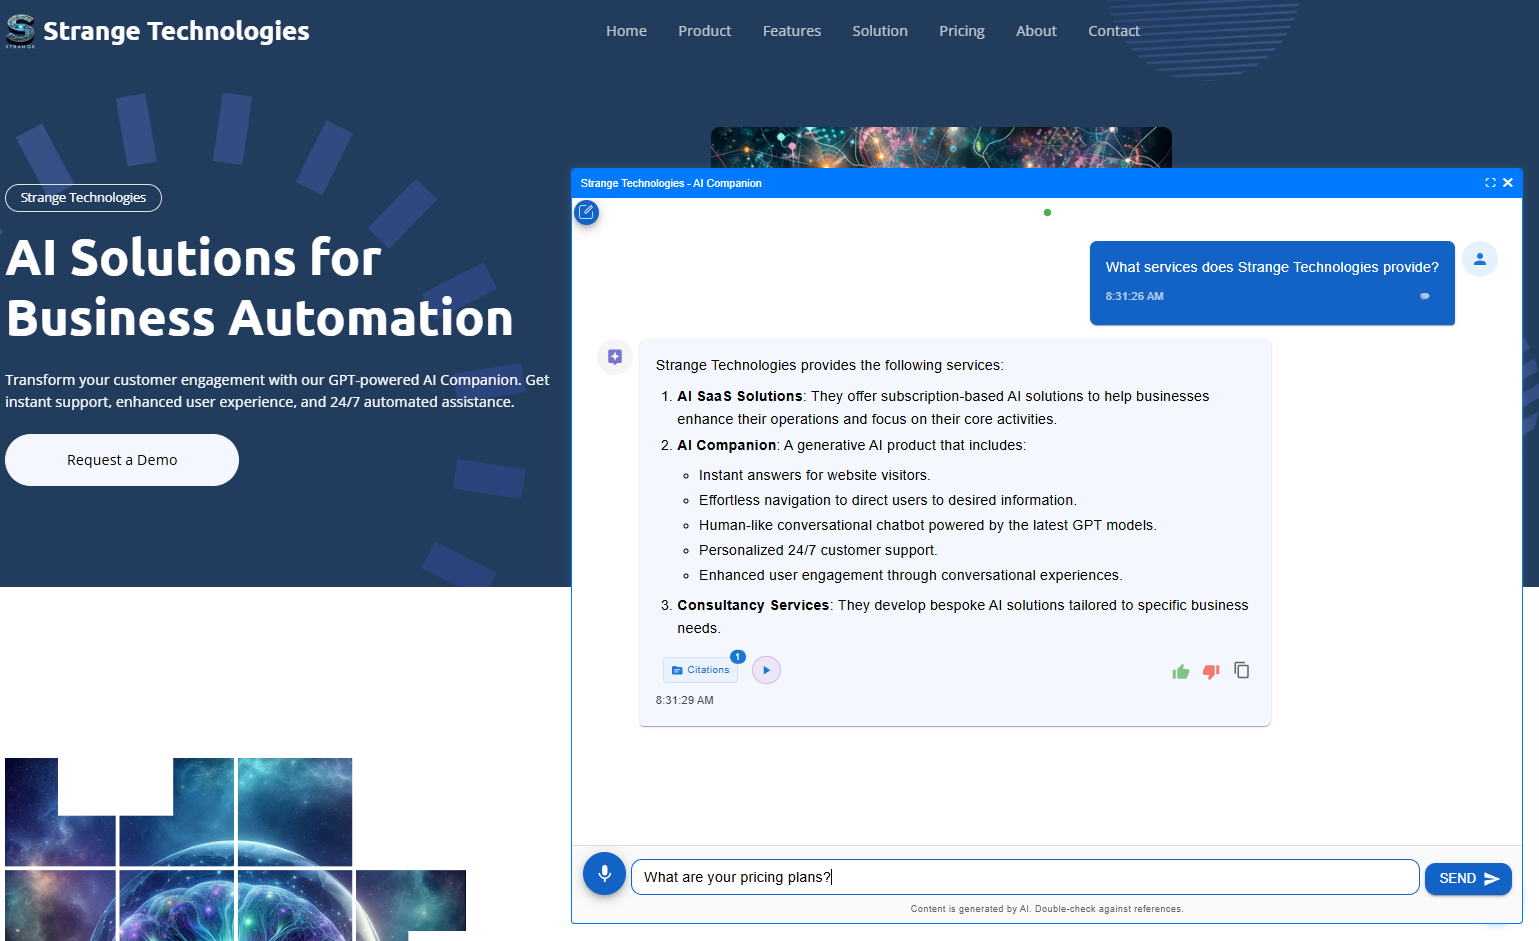Open the Citations list
This screenshot has height=941, width=1539.
click(x=701, y=670)
